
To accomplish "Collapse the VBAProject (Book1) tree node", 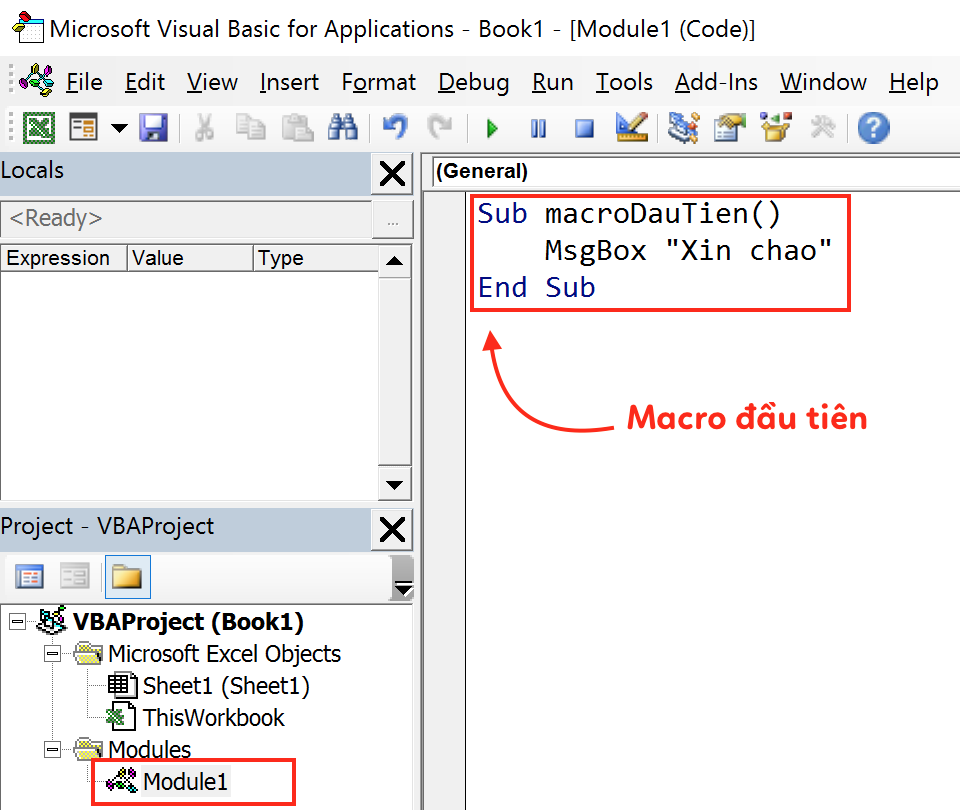I will [x=16, y=620].
